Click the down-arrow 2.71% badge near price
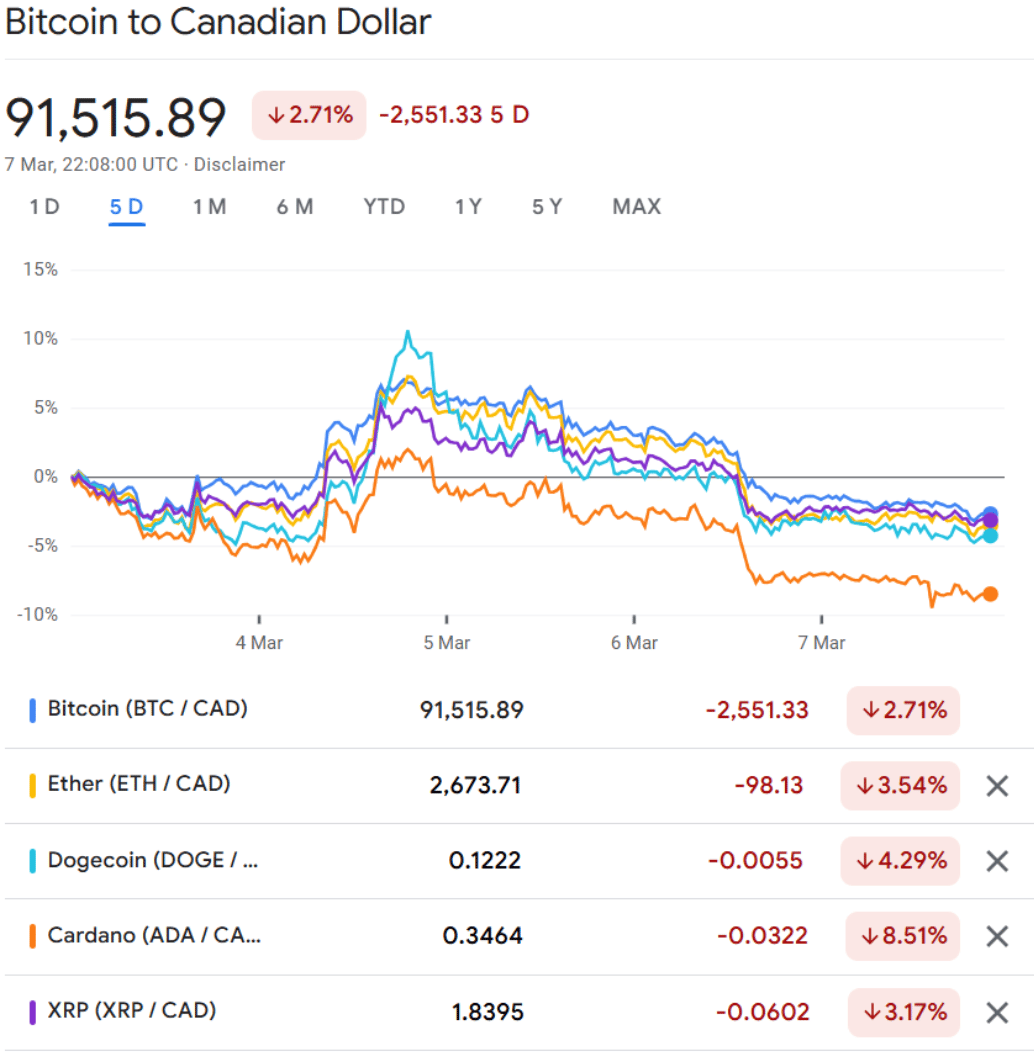1034x1058 pixels. pos(309,115)
